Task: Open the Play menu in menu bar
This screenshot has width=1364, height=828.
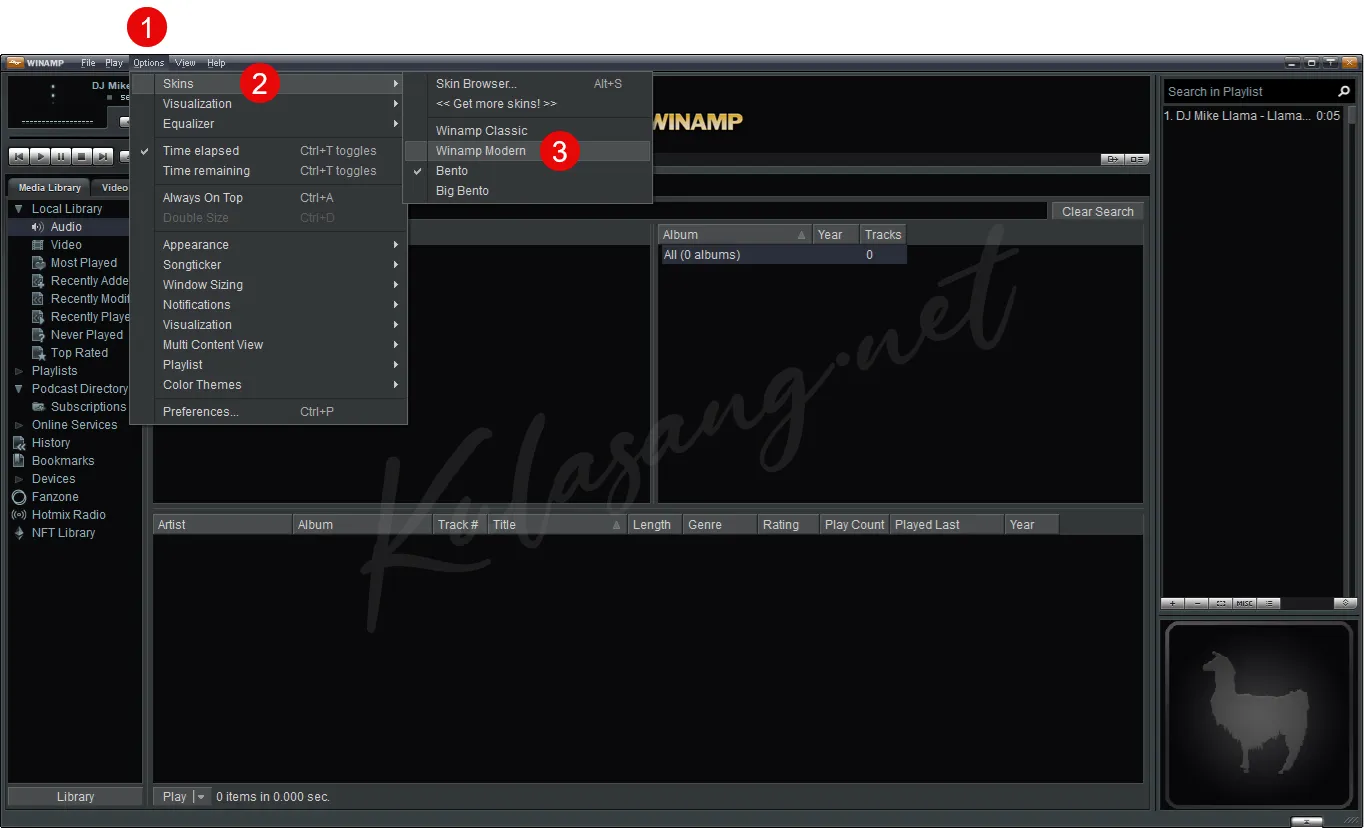Action: point(114,63)
